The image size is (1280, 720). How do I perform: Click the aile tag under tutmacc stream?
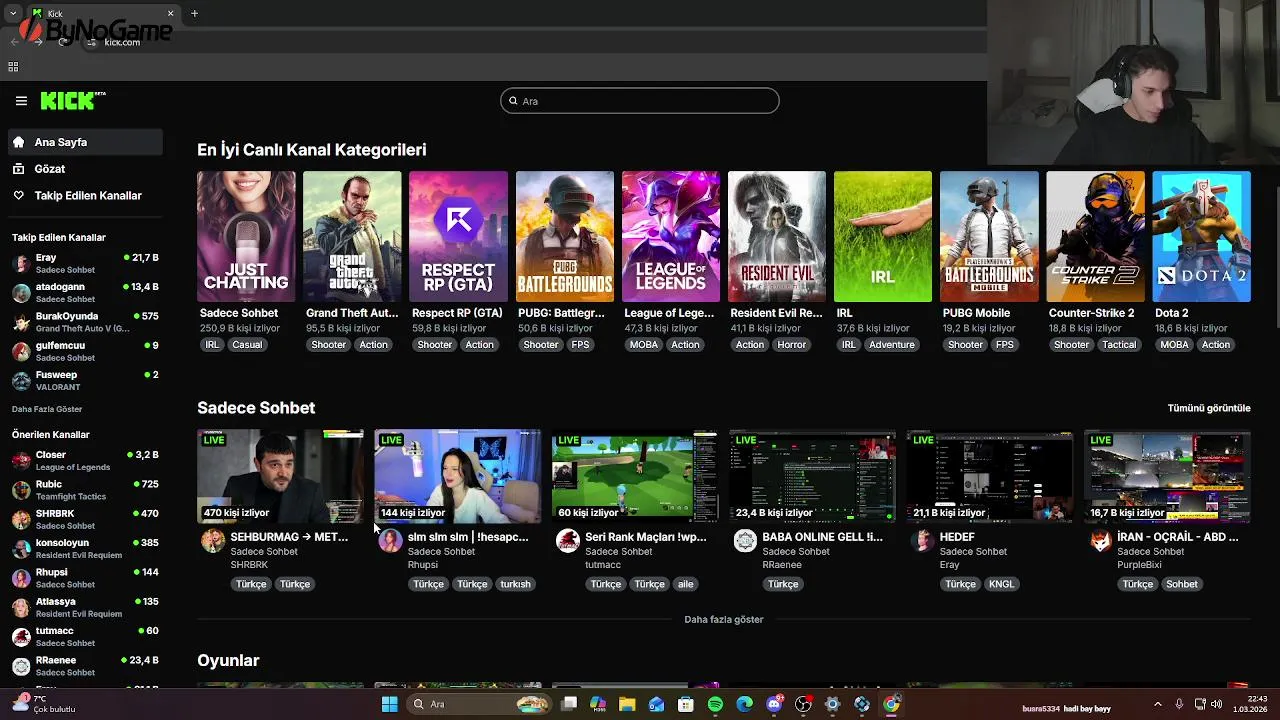(685, 584)
